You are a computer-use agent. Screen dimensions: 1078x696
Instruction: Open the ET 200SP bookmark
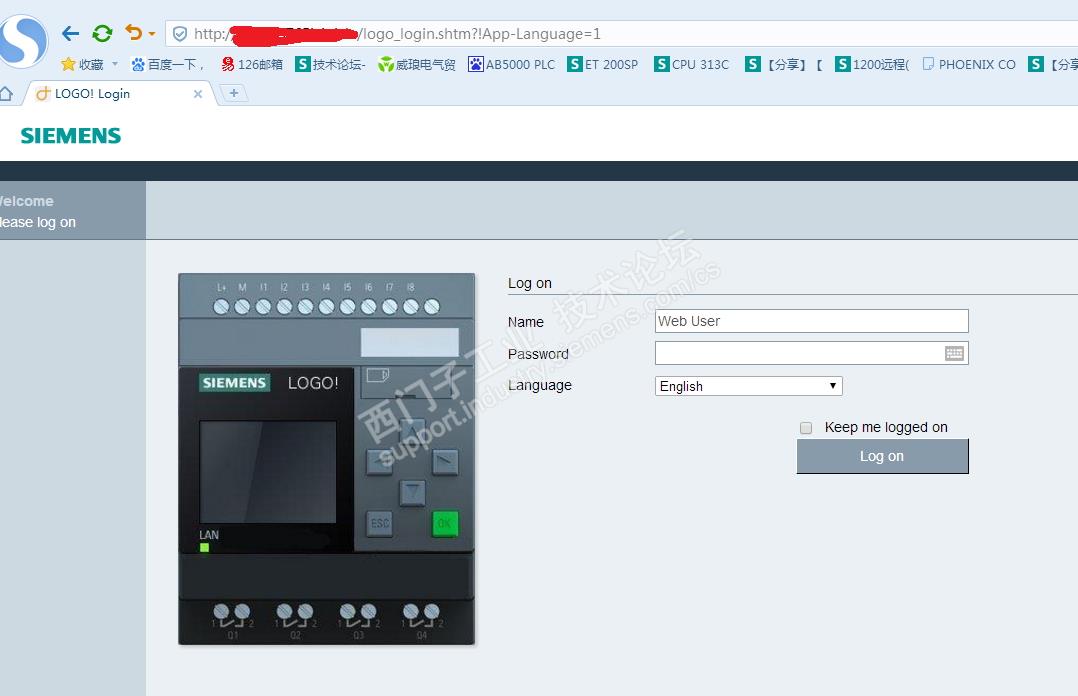(x=603, y=64)
